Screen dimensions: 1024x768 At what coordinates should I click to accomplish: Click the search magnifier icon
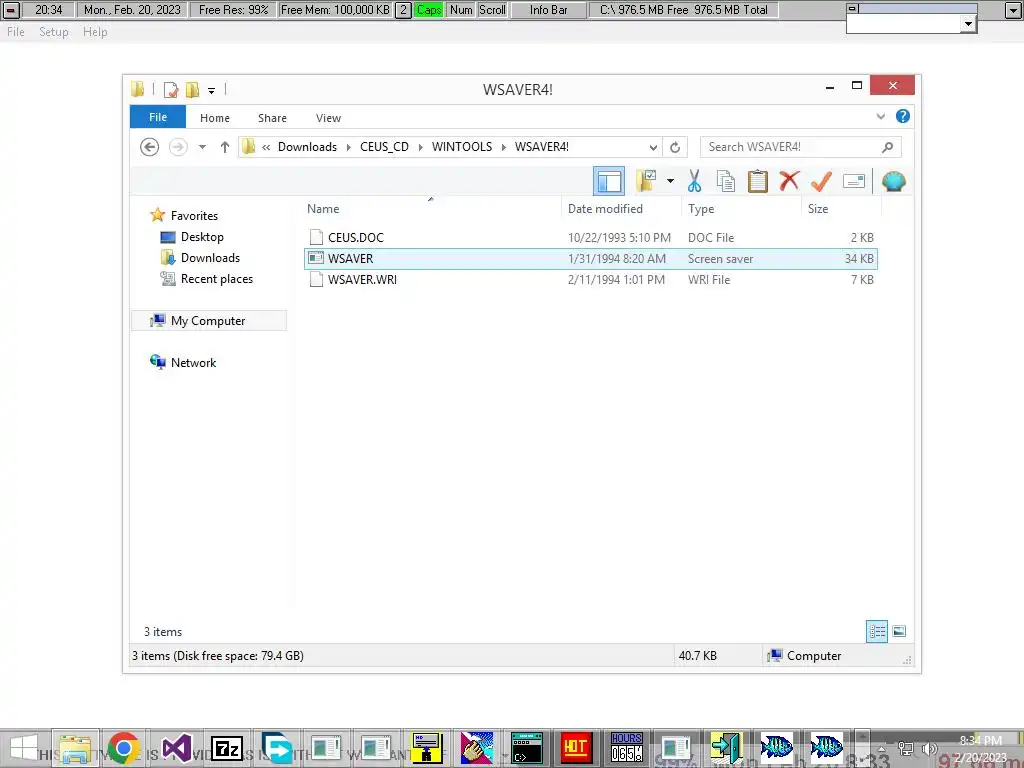pyautogui.click(x=887, y=147)
